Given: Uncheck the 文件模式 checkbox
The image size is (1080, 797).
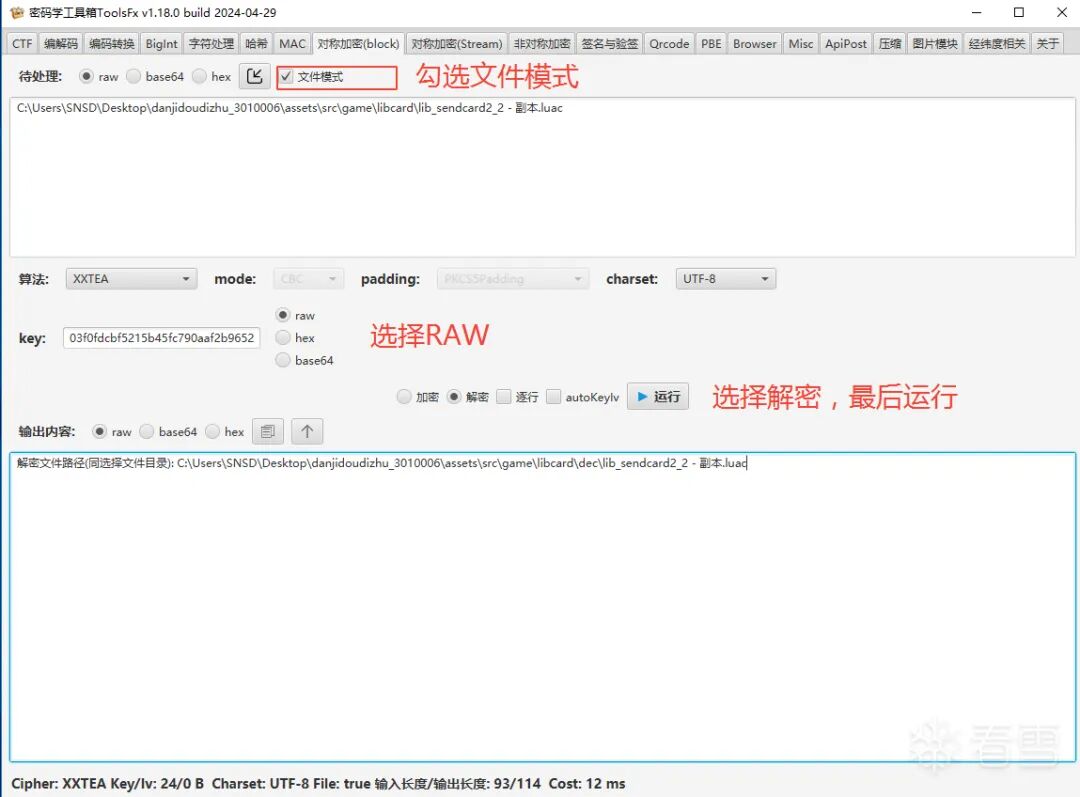Looking at the screenshot, I should [285, 76].
